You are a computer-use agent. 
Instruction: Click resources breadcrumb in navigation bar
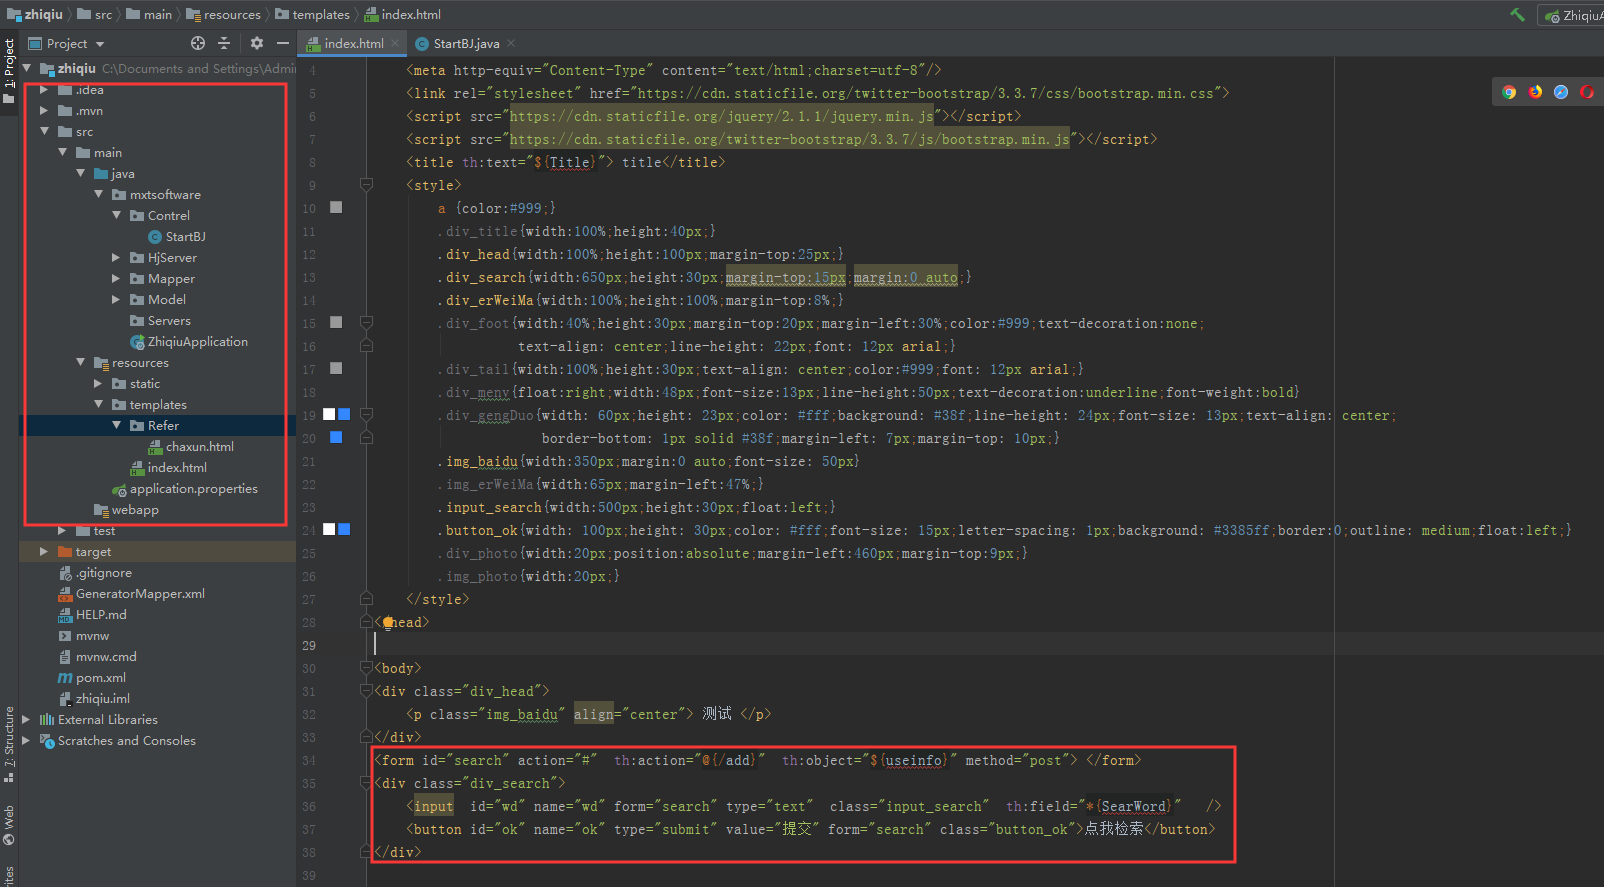223,14
